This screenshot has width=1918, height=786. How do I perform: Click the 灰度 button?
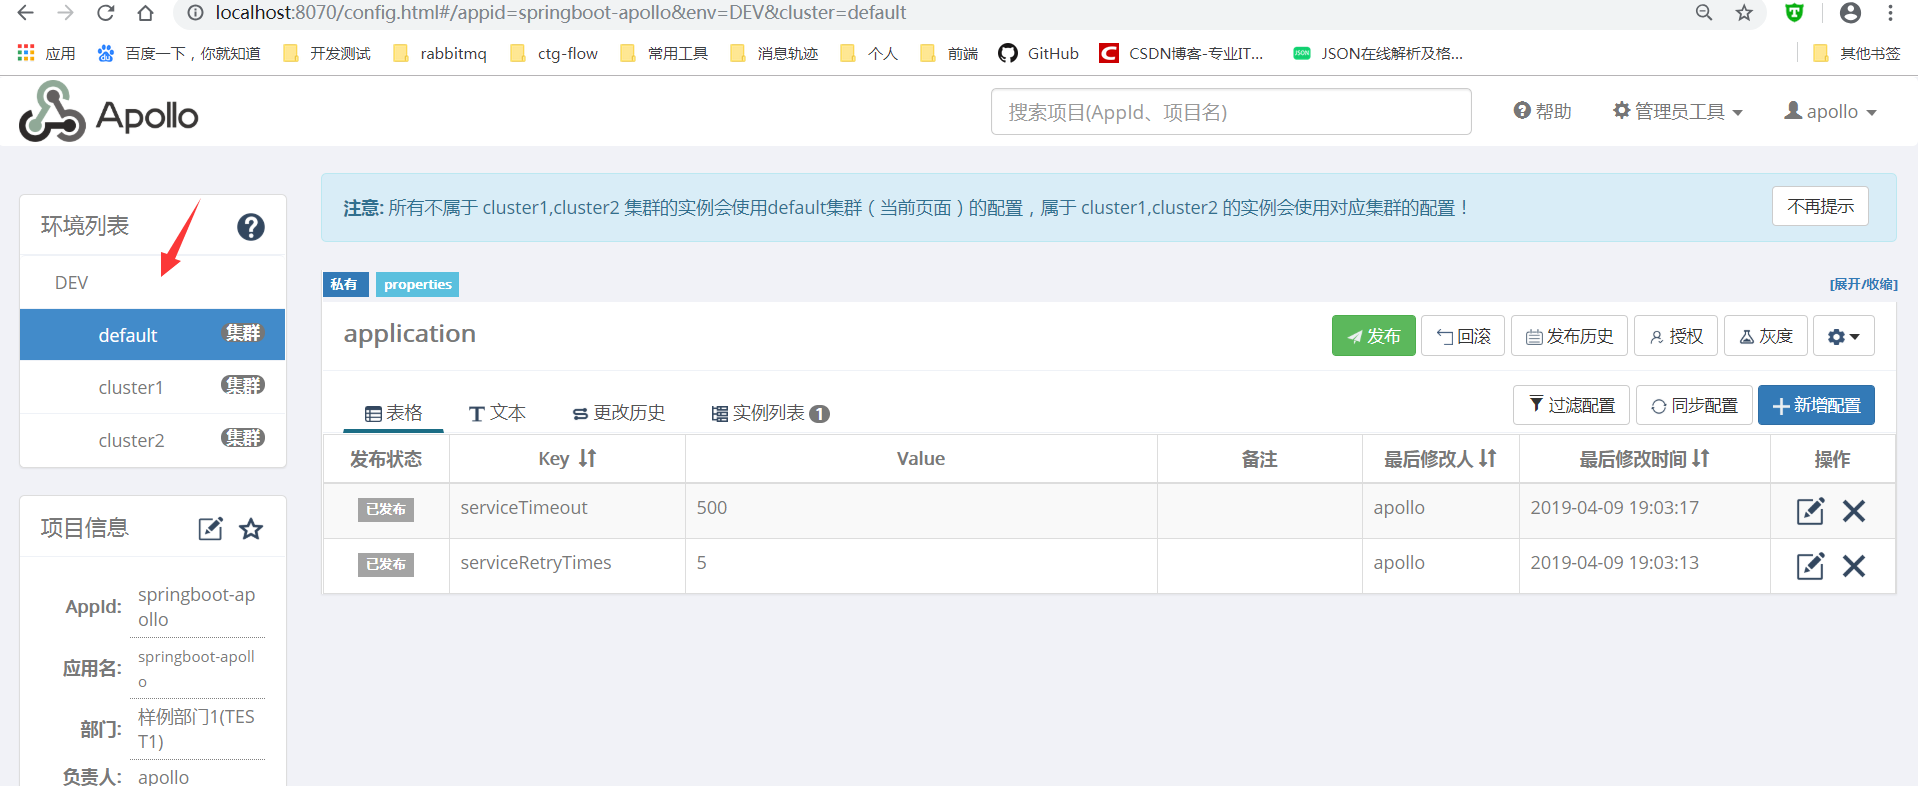click(x=1766, y=336)
